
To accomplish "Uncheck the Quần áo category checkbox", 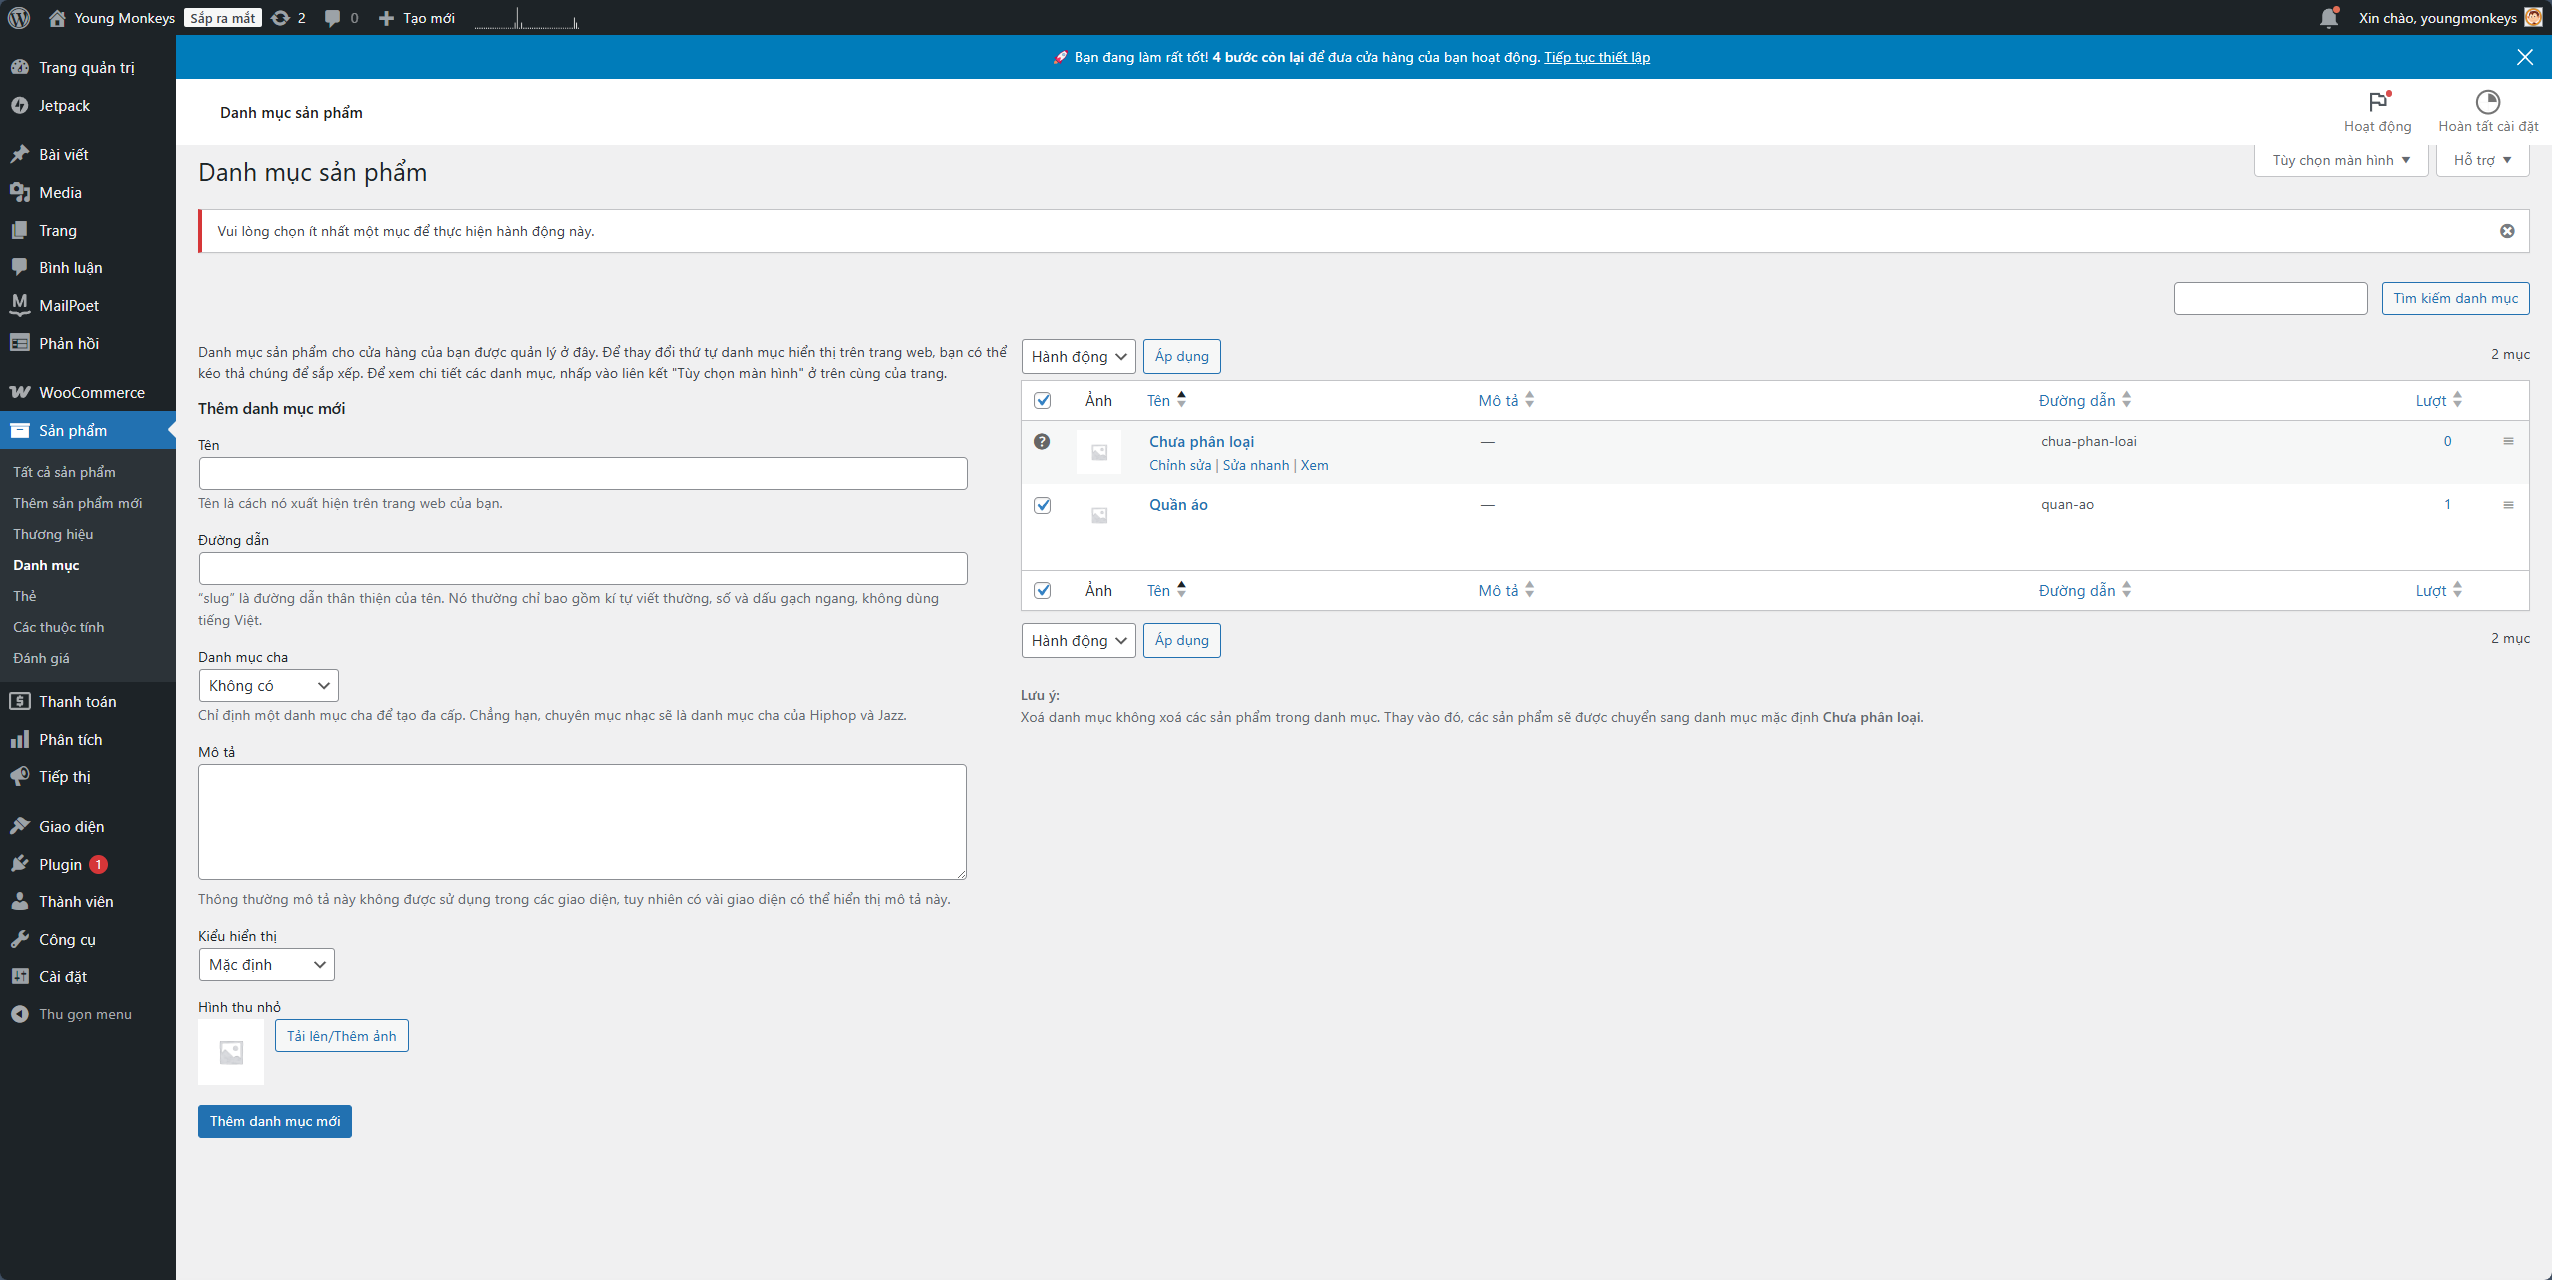I will (1042, 505).
